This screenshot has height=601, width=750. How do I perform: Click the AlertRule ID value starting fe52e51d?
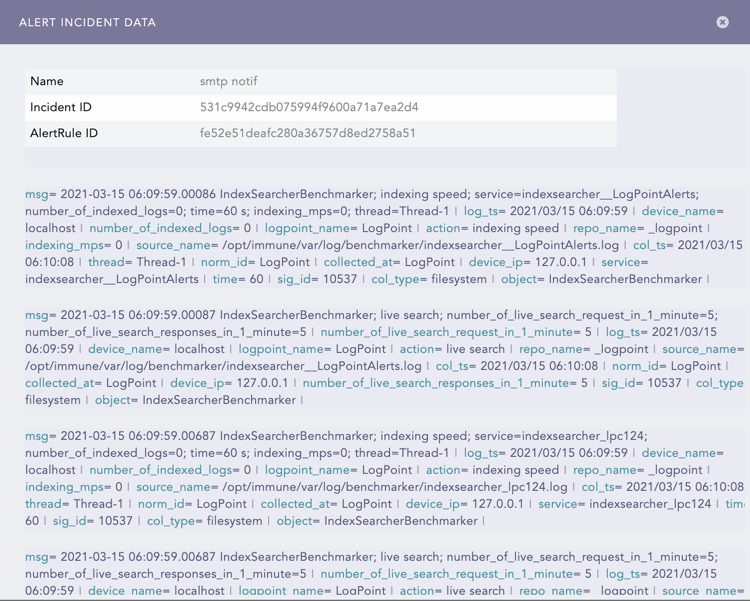tap(307, 133)
